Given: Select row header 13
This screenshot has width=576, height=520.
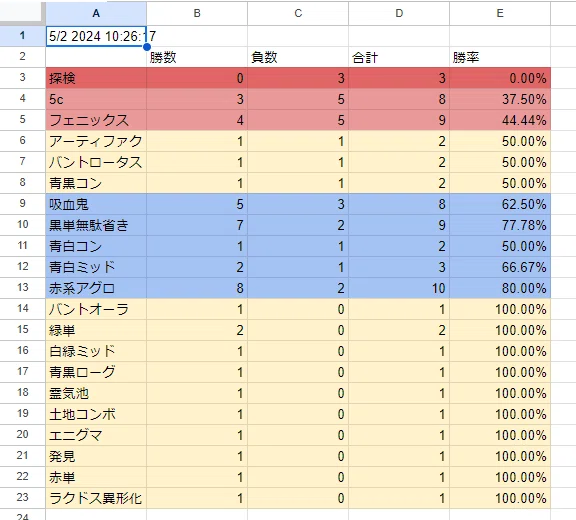Looking at the screenshot, I should pos(22,288).
